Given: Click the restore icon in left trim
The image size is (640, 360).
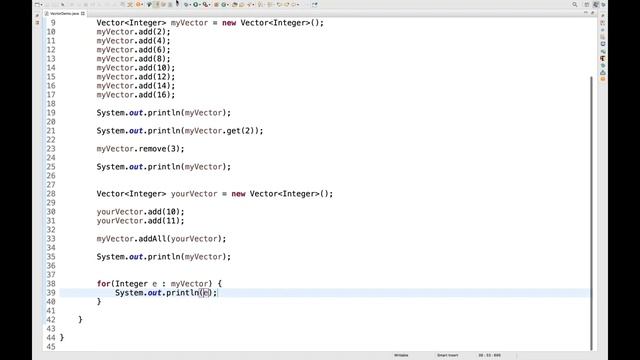Looking at the screenshot, I should 37,15.
